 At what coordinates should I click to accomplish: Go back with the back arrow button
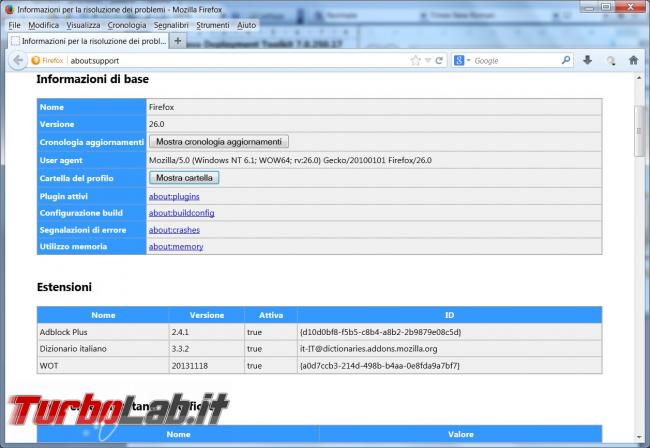click(18, 61)
